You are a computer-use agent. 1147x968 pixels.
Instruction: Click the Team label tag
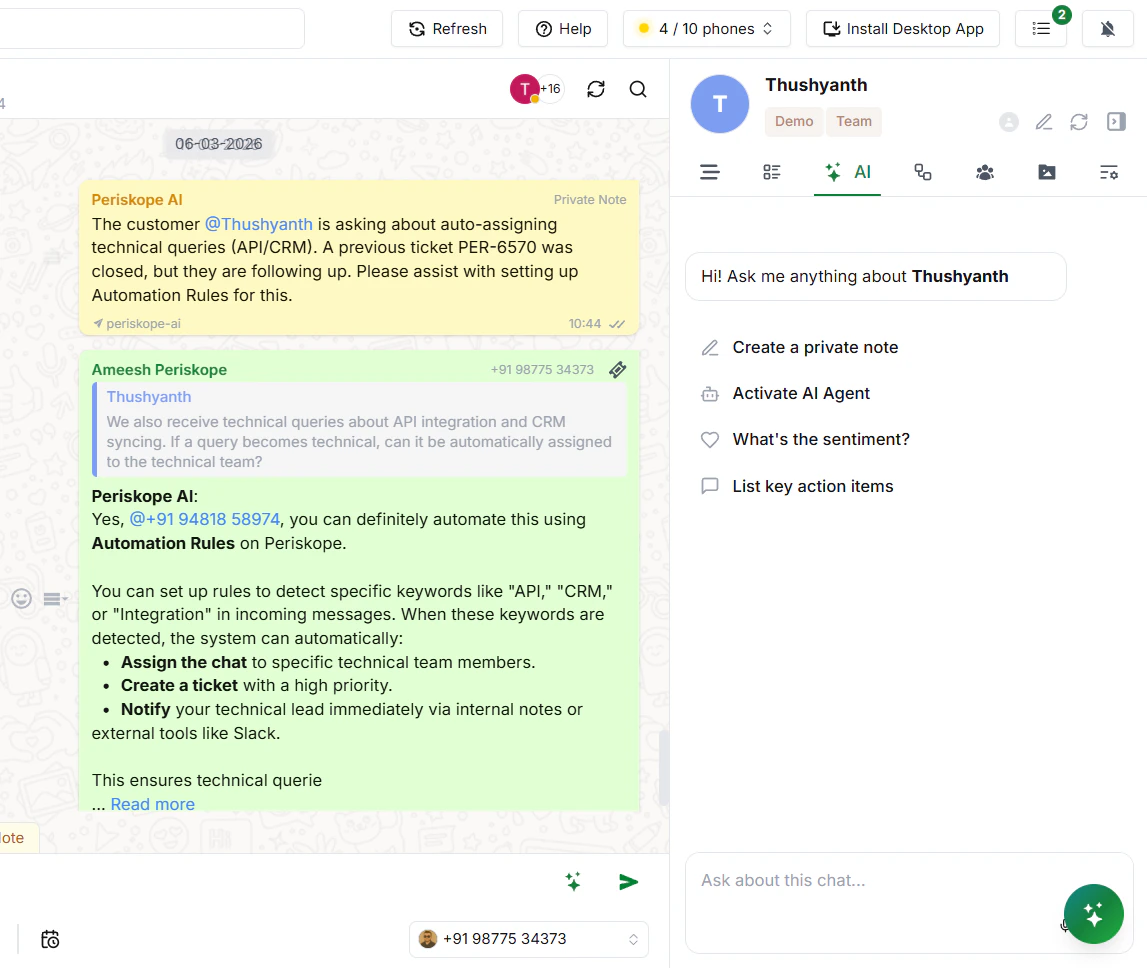tap(854, 121)
